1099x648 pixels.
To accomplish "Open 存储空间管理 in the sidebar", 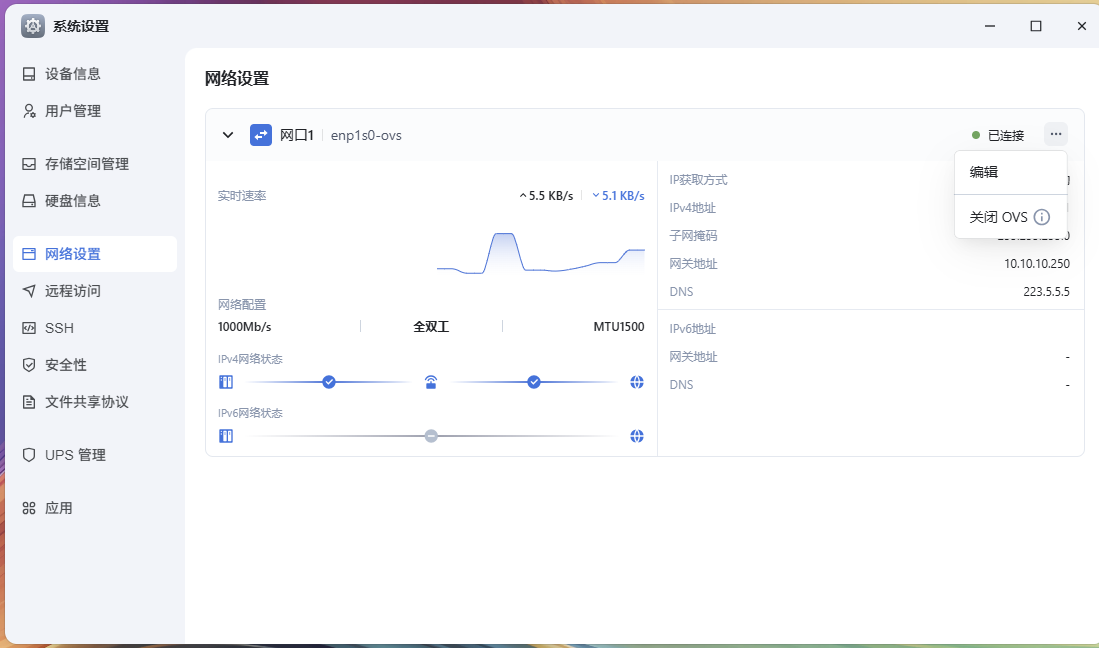I will pyautogui.click(x=95, y=164).
